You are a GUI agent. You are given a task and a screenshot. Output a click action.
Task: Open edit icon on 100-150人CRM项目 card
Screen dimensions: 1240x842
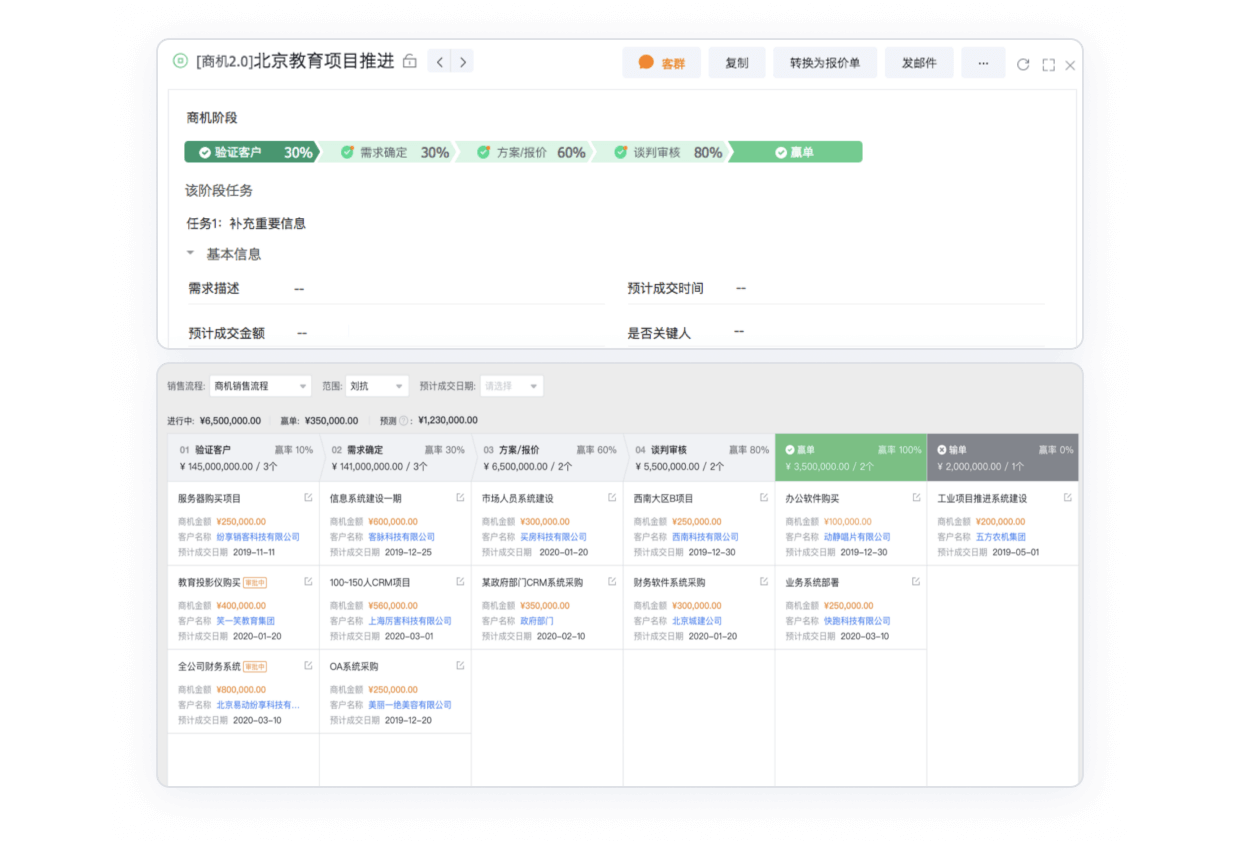tap(460, 581)
